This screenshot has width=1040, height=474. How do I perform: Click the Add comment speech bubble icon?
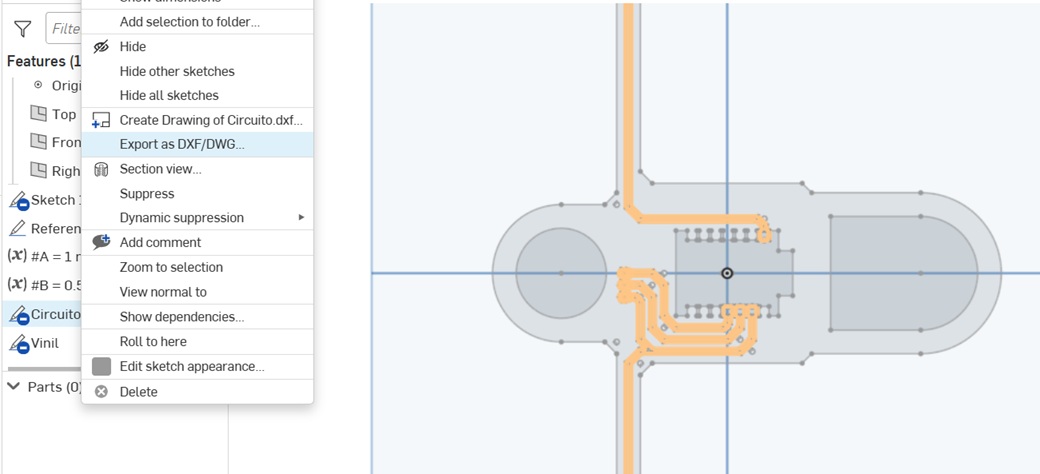pos(101,242)
